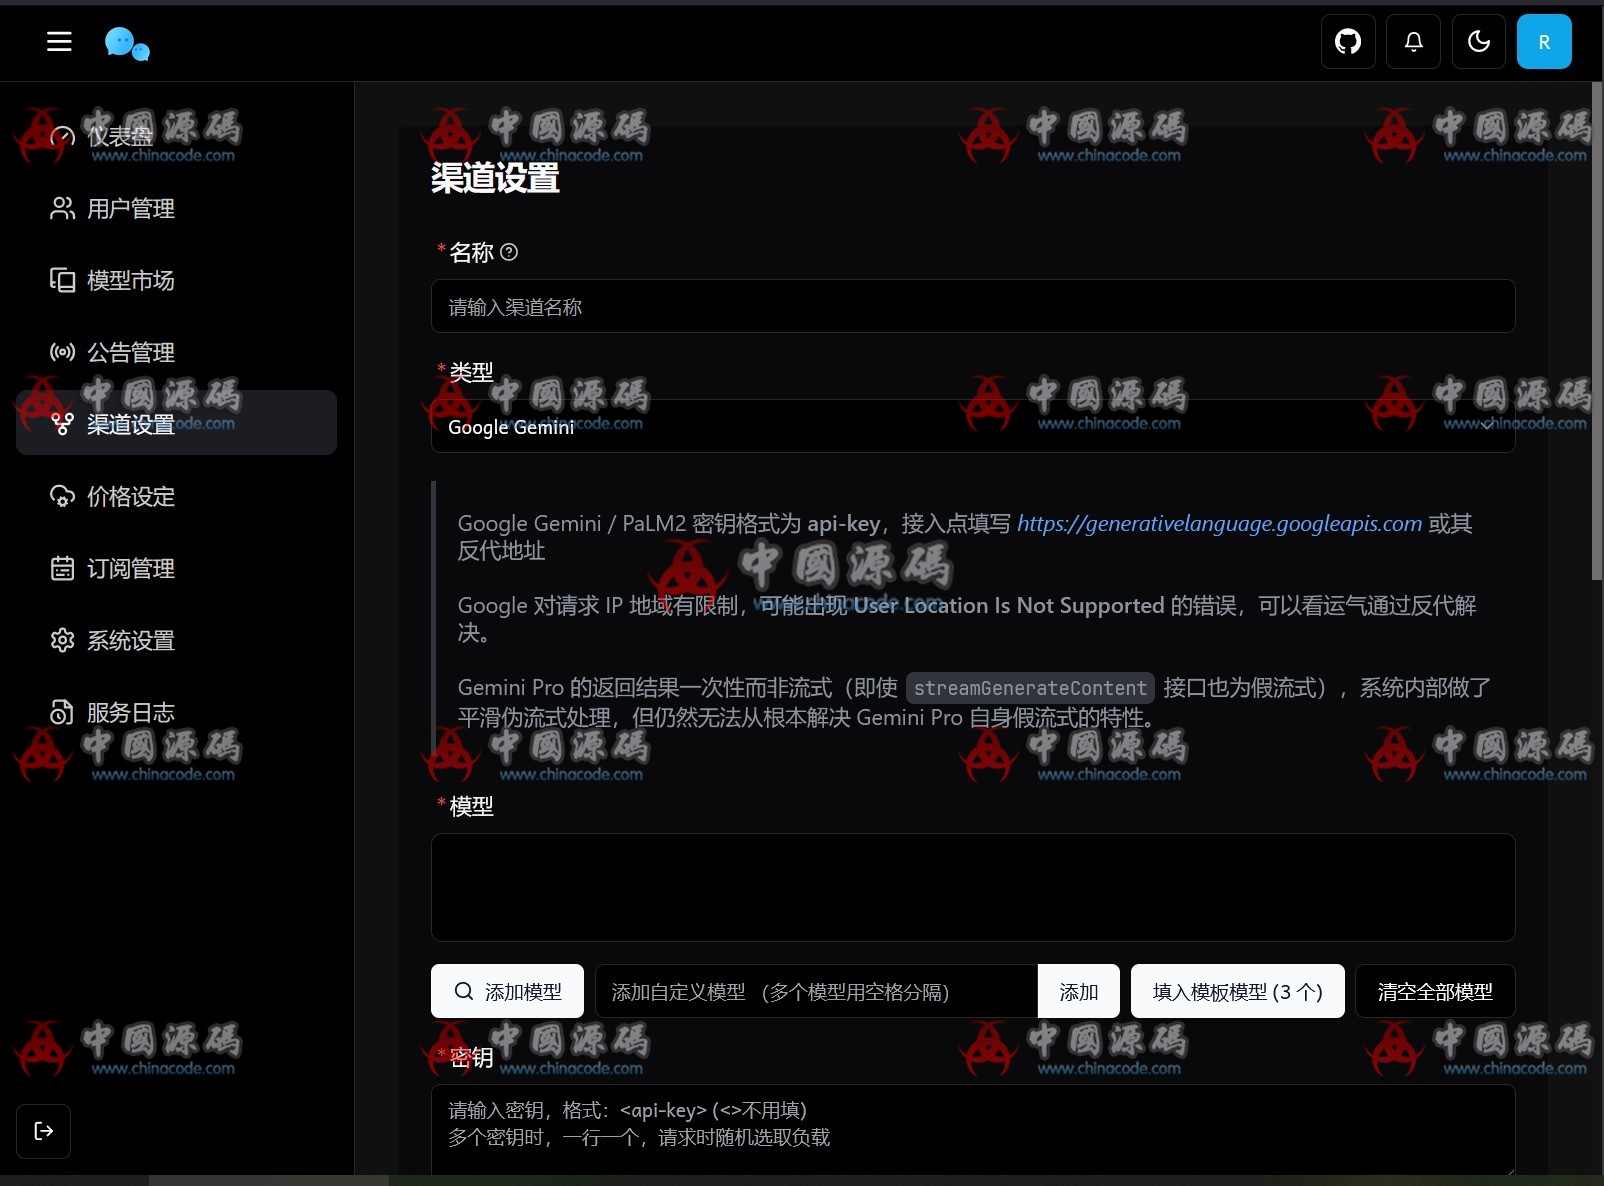Viewport: 1604px width, 1186px height.
Task: Click the channel settings branch icon
Action: coord(62,424)
